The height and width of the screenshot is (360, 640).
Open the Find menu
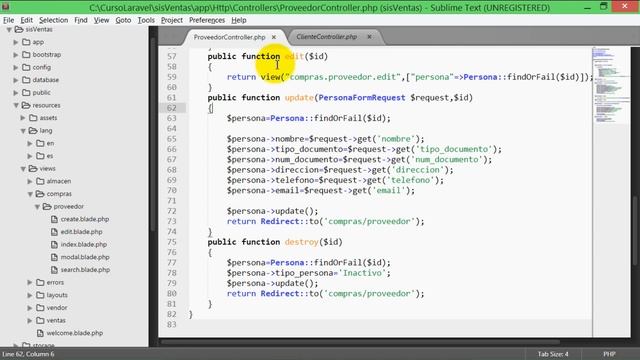click(81, 20)
